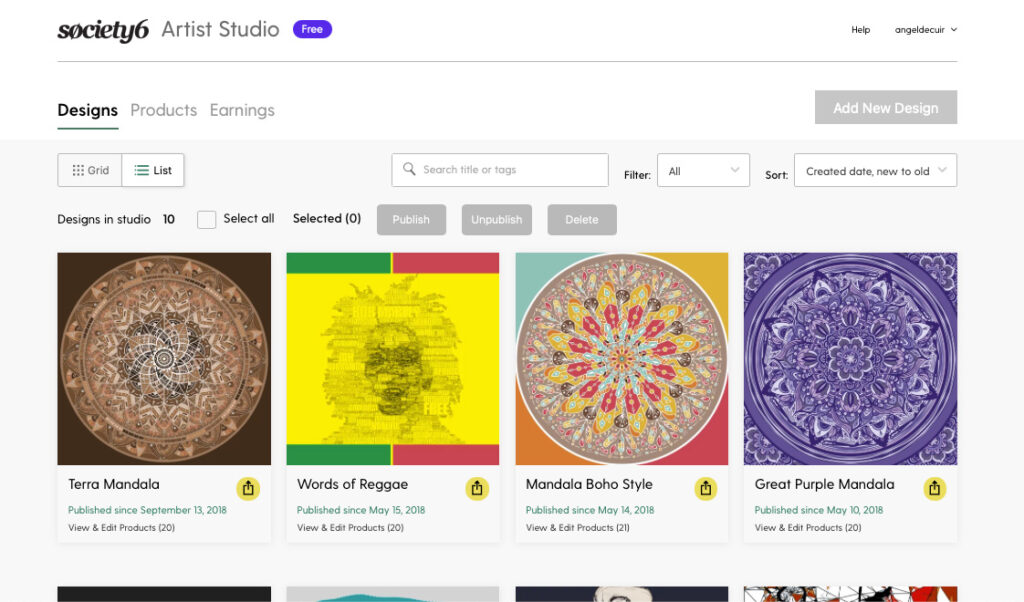Click the Words of Reggae title
Image resolution: width=1024 pixels, height=602 pixels.
[353, 484]
